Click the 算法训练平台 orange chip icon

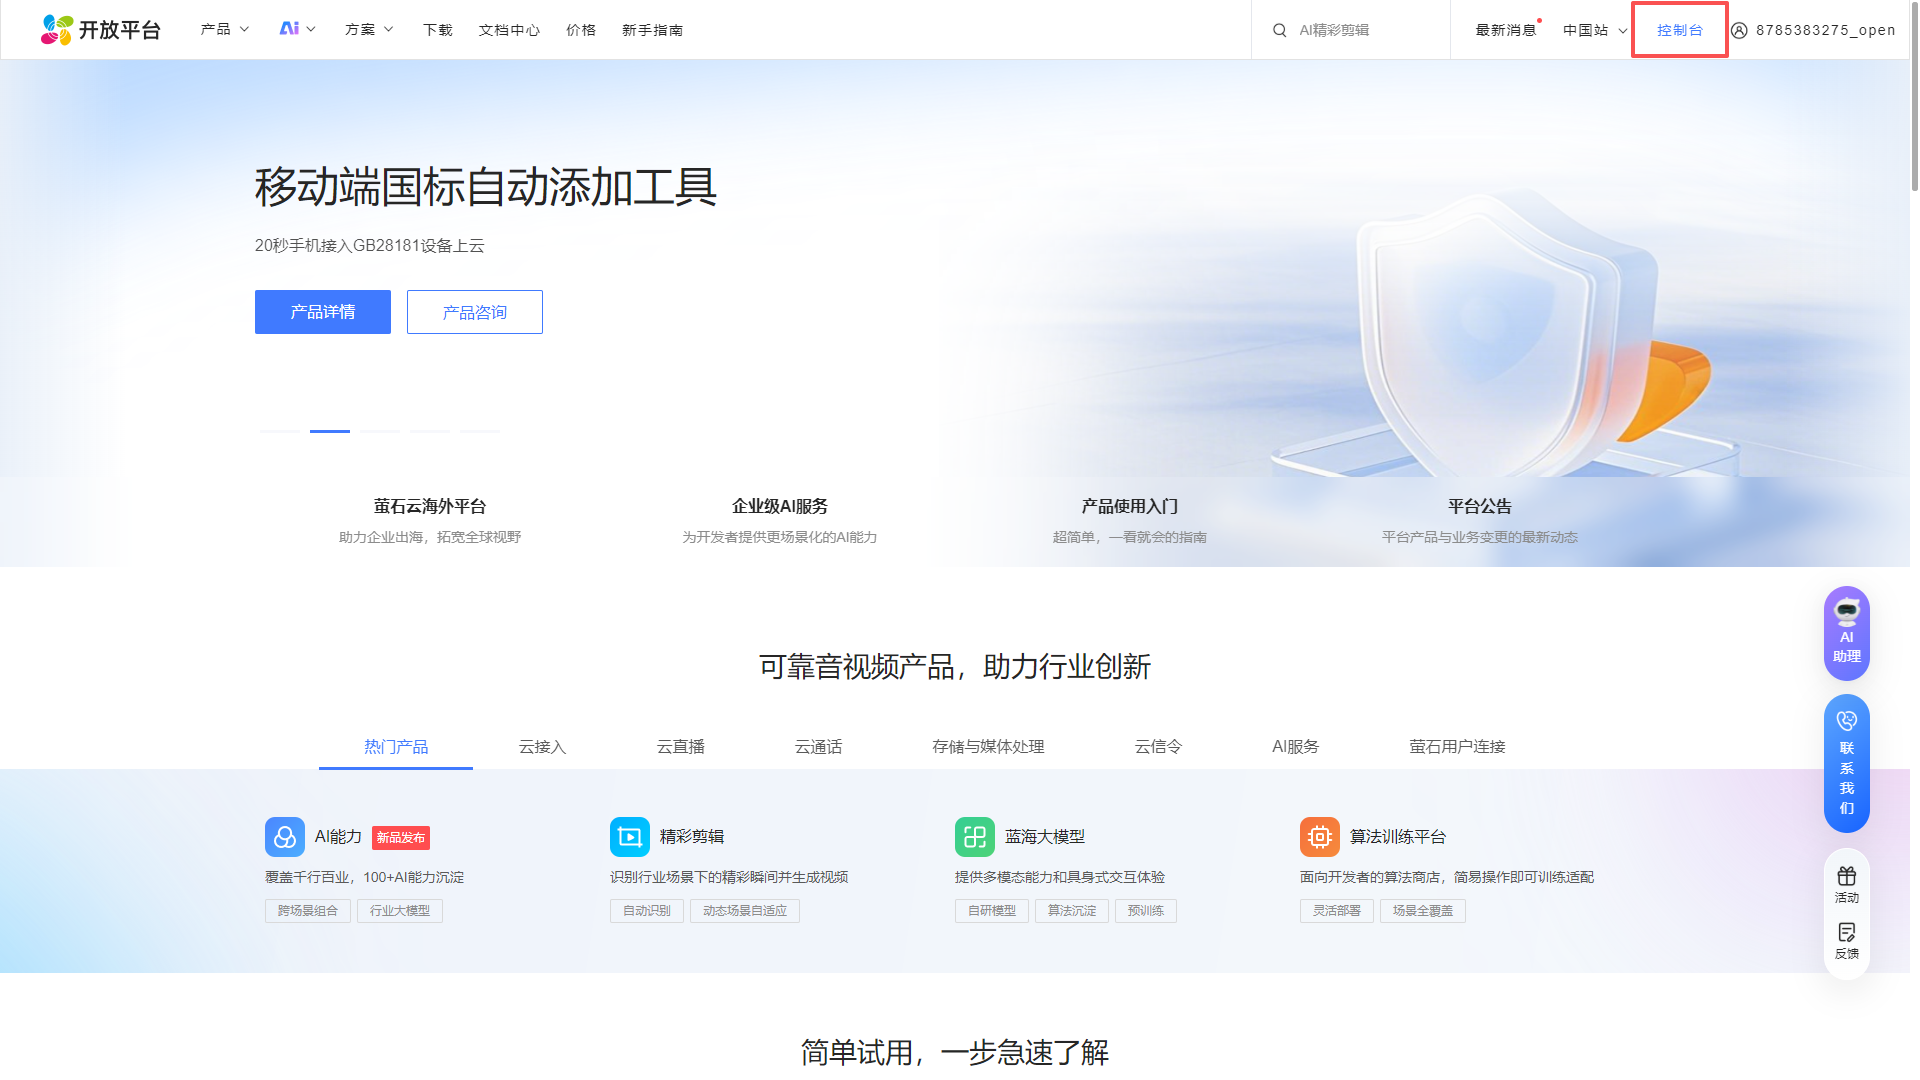[1319, 837]
